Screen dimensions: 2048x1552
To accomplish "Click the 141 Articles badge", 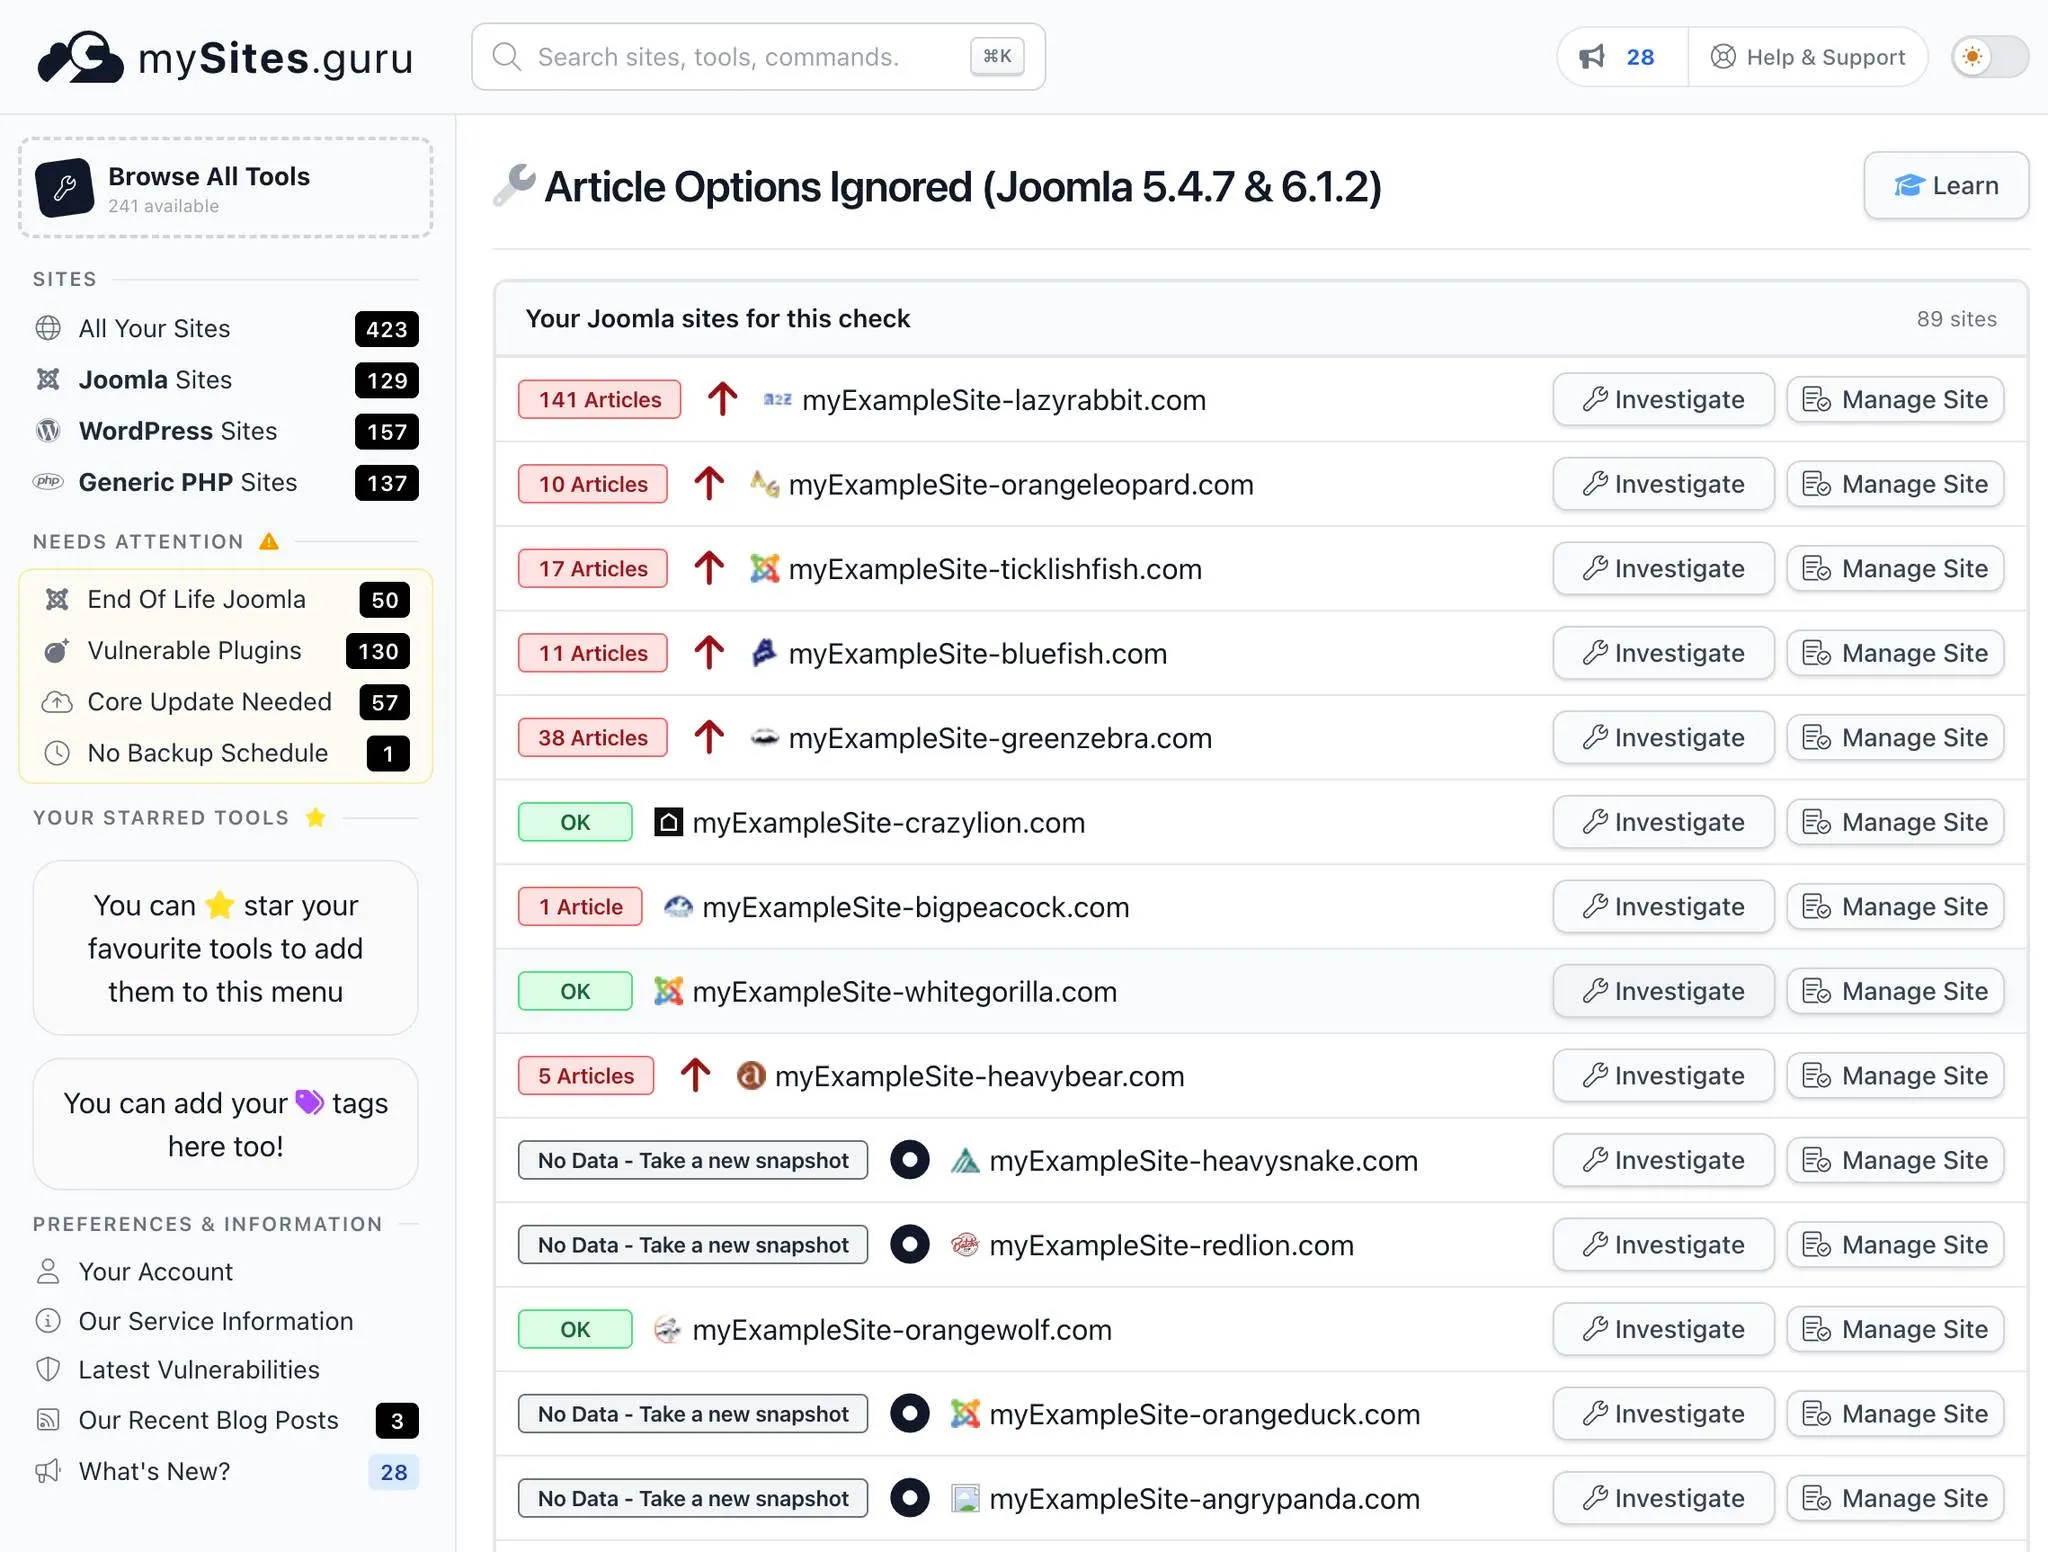I will coord(600,400).
